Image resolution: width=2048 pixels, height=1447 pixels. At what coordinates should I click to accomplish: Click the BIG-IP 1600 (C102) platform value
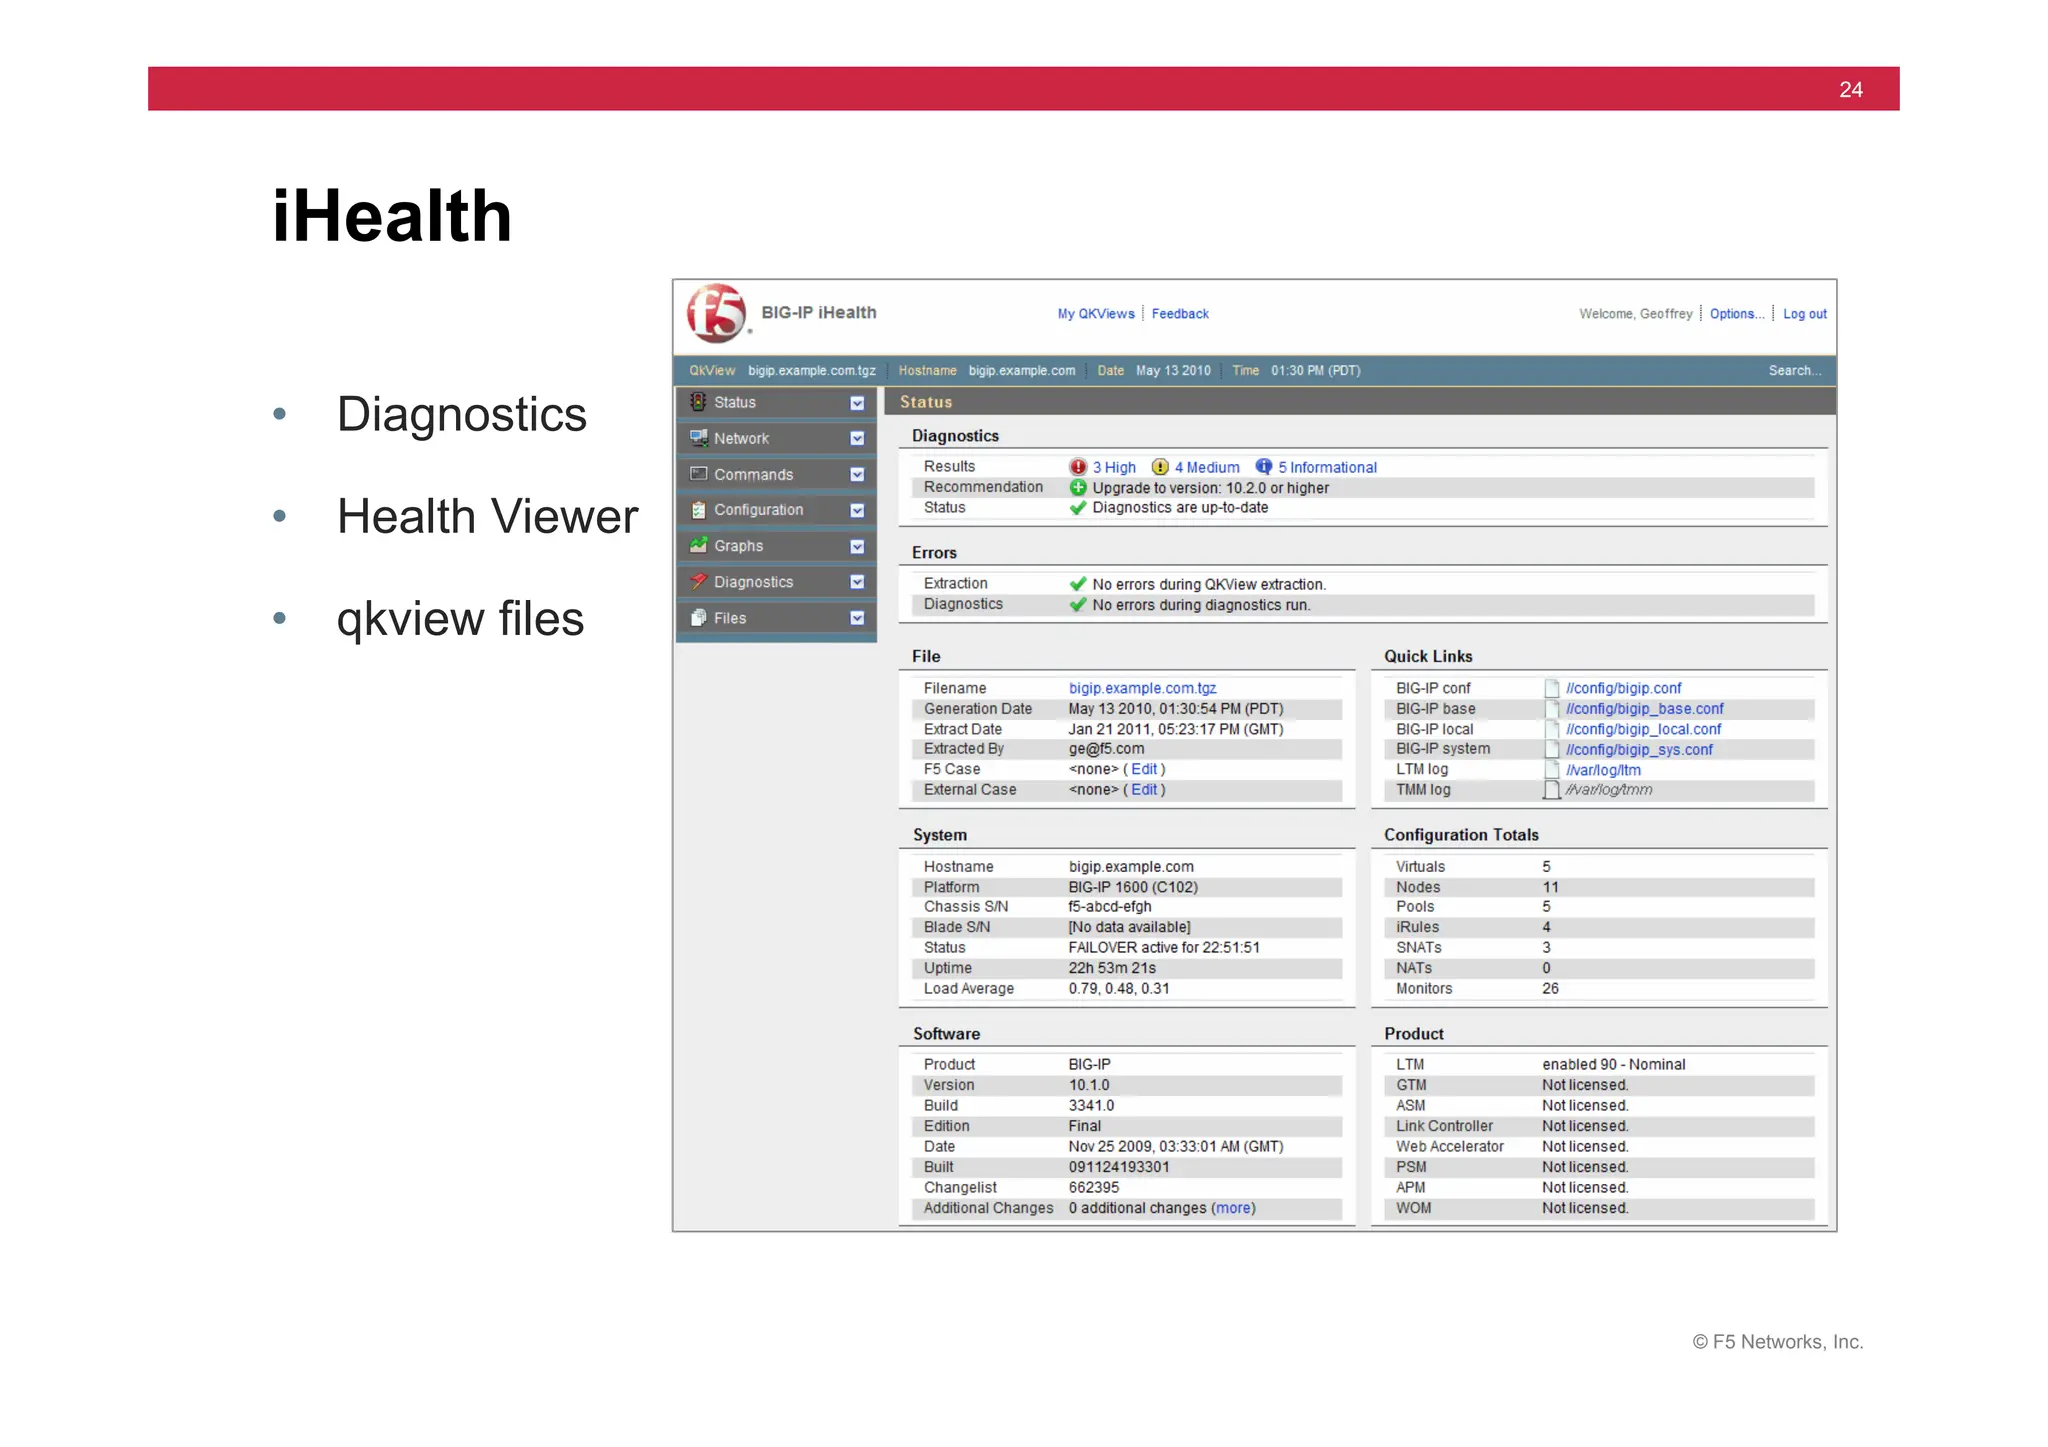click(x=1133, y=887)
